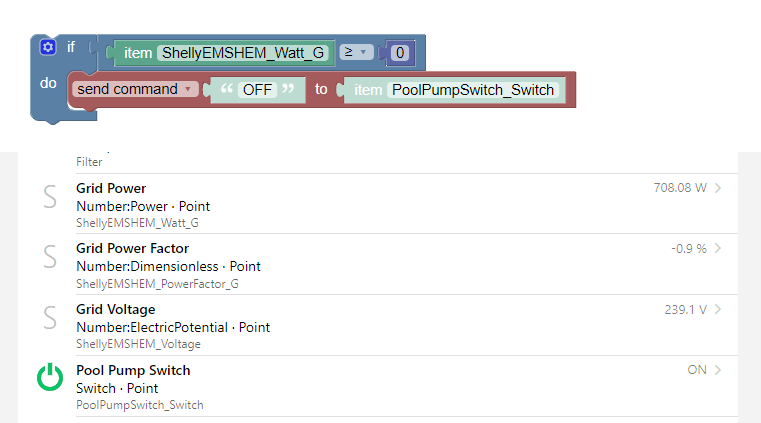This screenshot has height=423, width=761.
Task: Edit the OFF text string value
Action: pos(257,90)
